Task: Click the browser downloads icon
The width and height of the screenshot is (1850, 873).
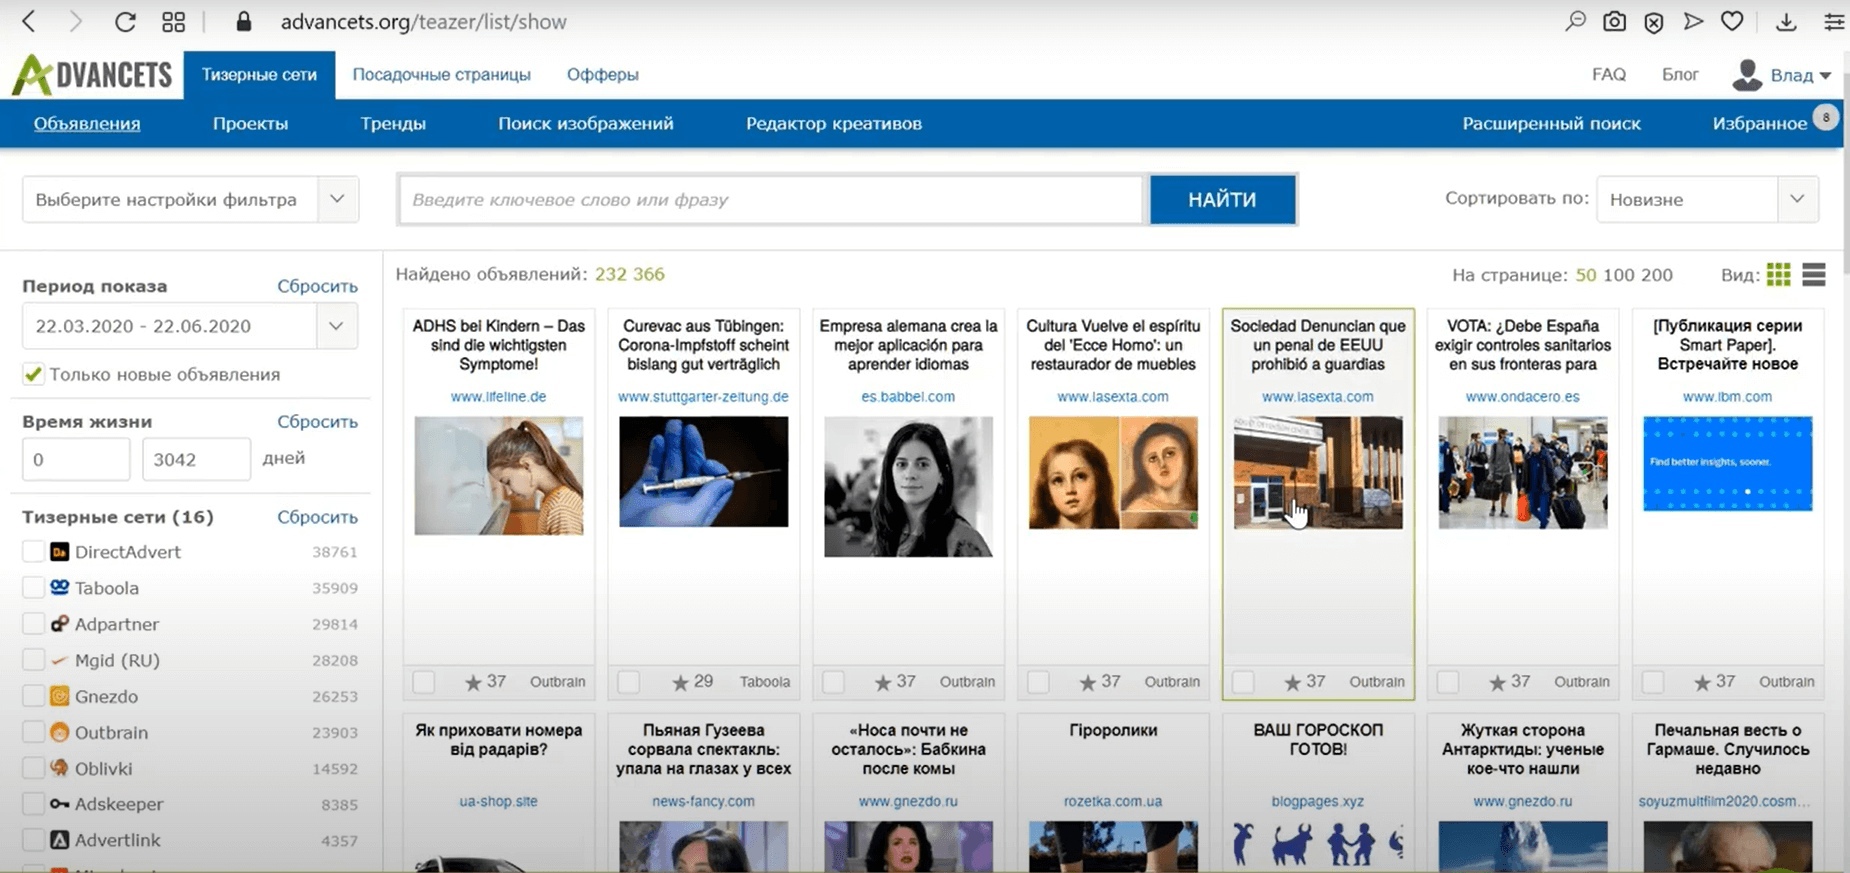Action: (x=1786, y=22)
